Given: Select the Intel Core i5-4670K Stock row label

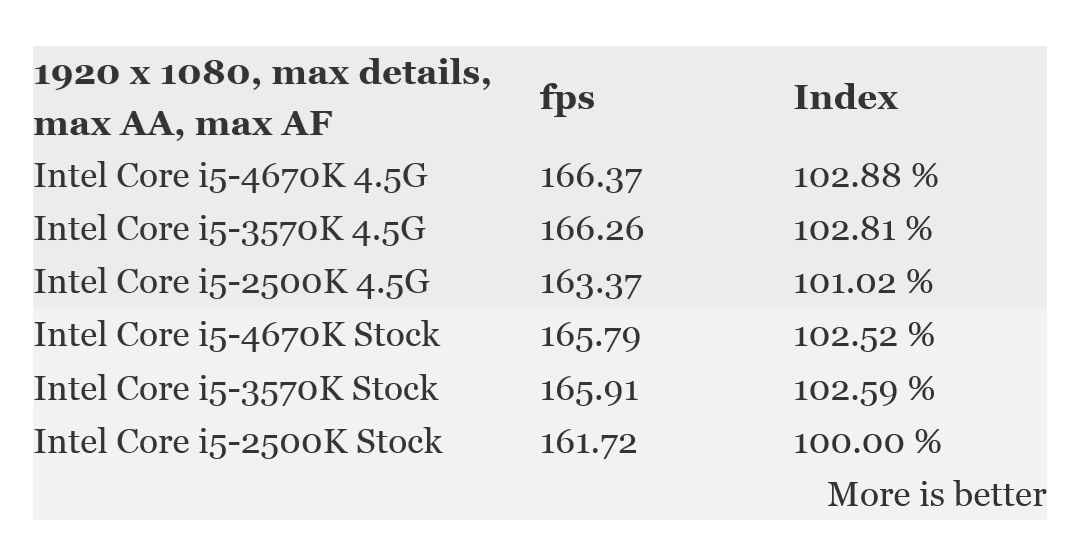Looking at the screenshot, I should (236, 335).
